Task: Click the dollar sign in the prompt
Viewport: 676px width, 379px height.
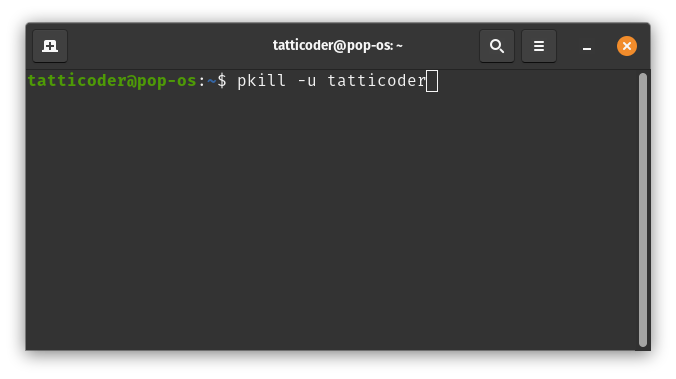Action: (x=222, y=81)
